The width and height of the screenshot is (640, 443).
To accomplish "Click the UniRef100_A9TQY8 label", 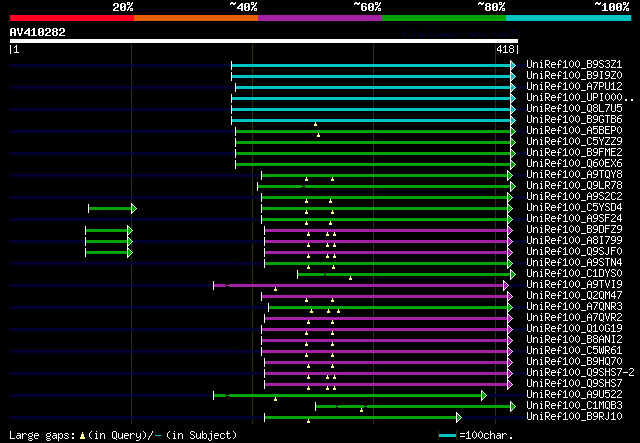I will [x=574, y=175].
